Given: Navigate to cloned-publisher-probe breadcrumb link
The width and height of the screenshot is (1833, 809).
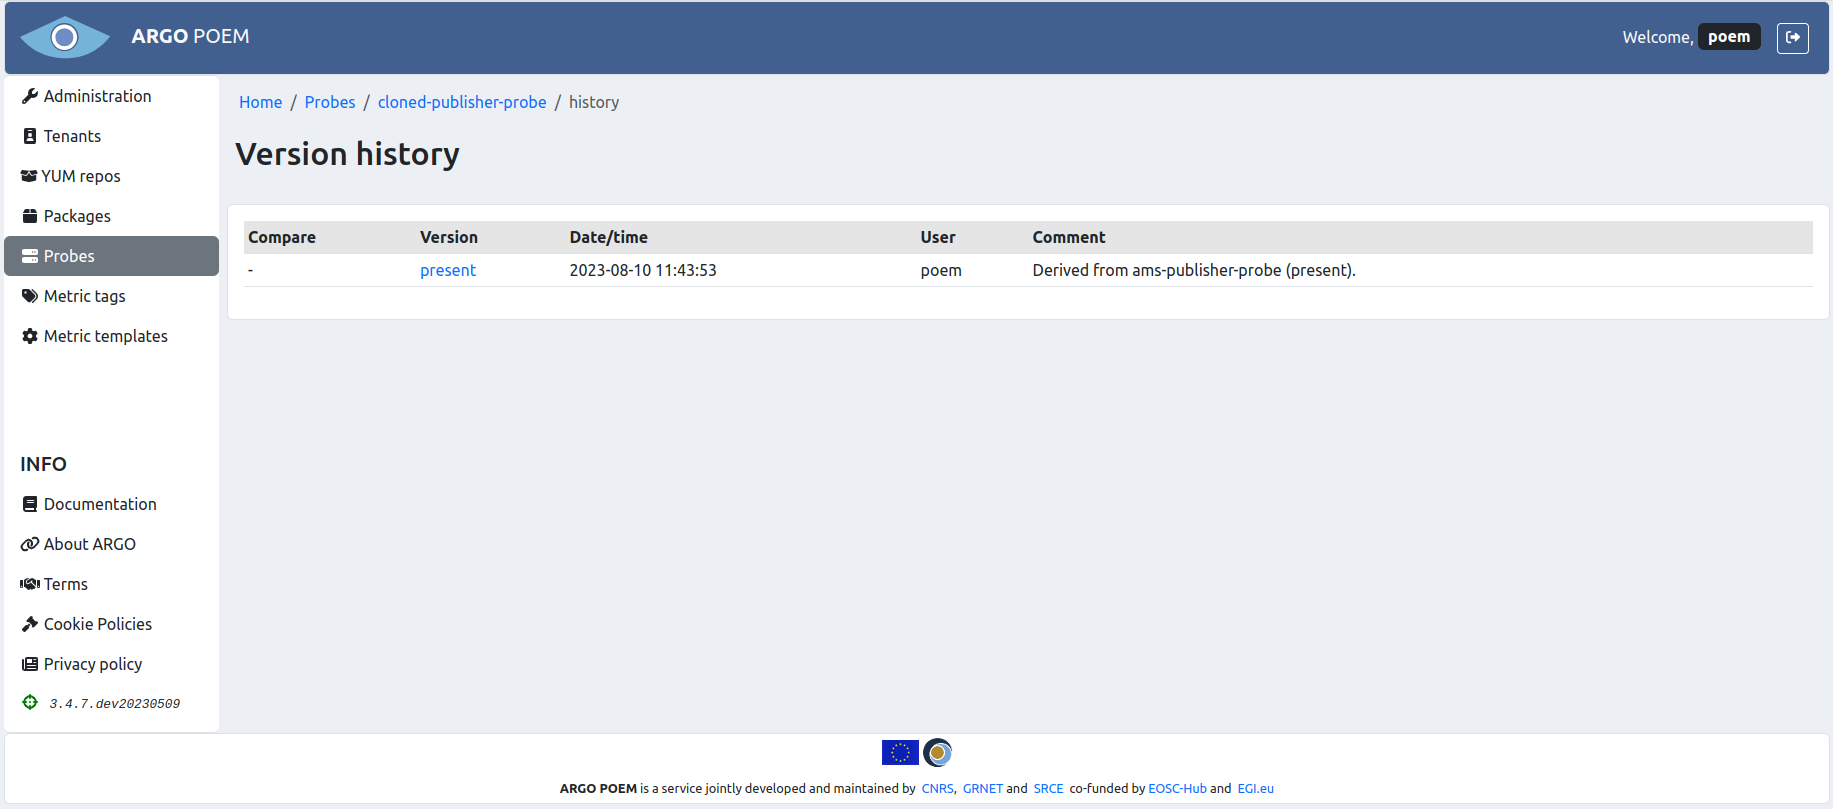Looking at the screenshot, I should click(462, 102).
